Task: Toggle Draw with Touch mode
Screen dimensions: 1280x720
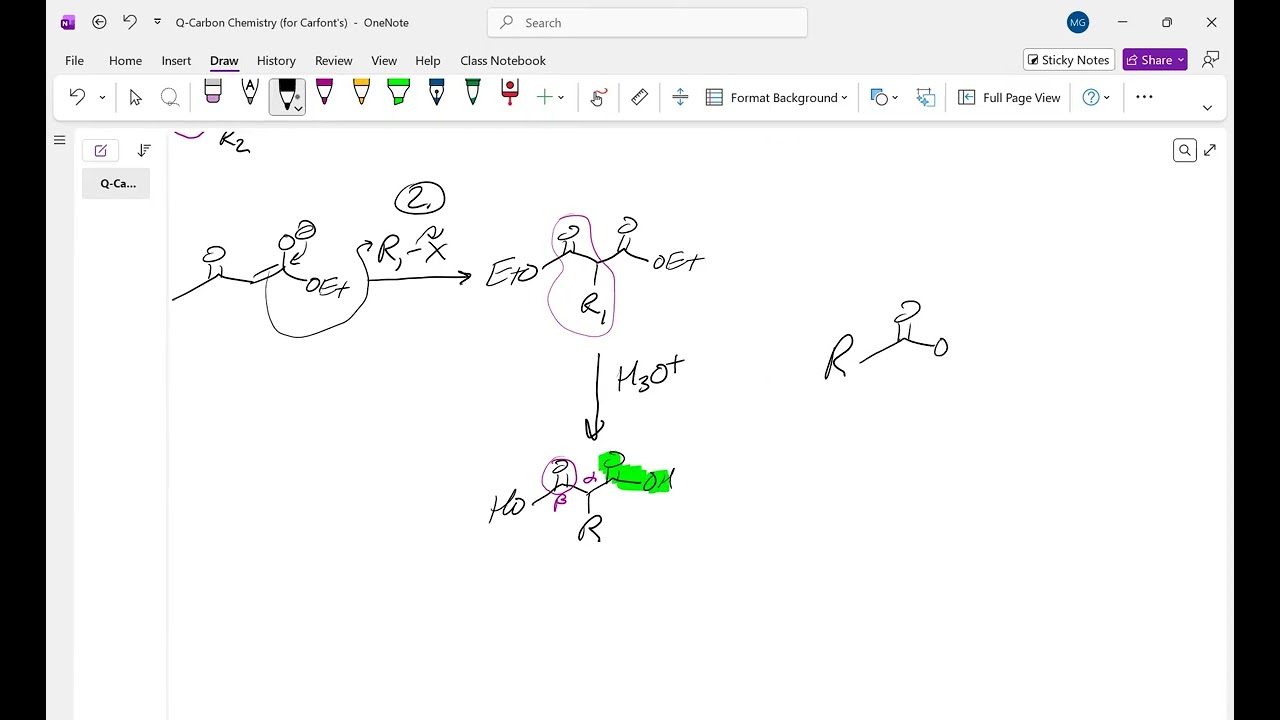Action: tap(598, 97)
